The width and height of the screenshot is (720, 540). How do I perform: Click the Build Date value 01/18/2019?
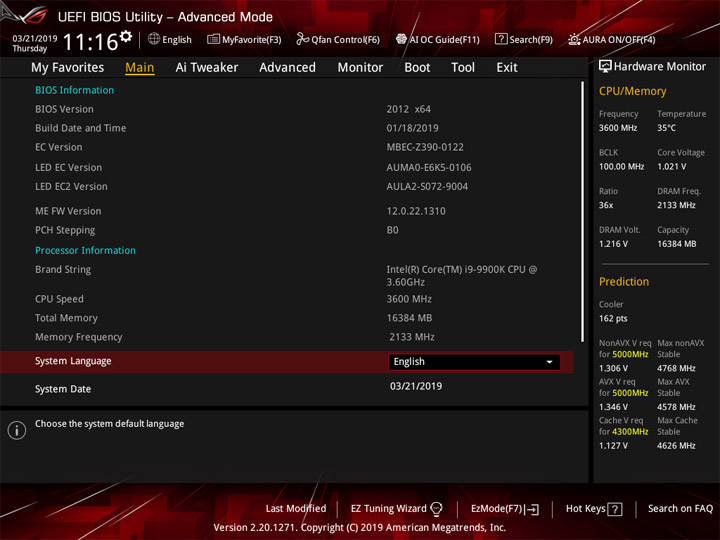click(412, 128)
